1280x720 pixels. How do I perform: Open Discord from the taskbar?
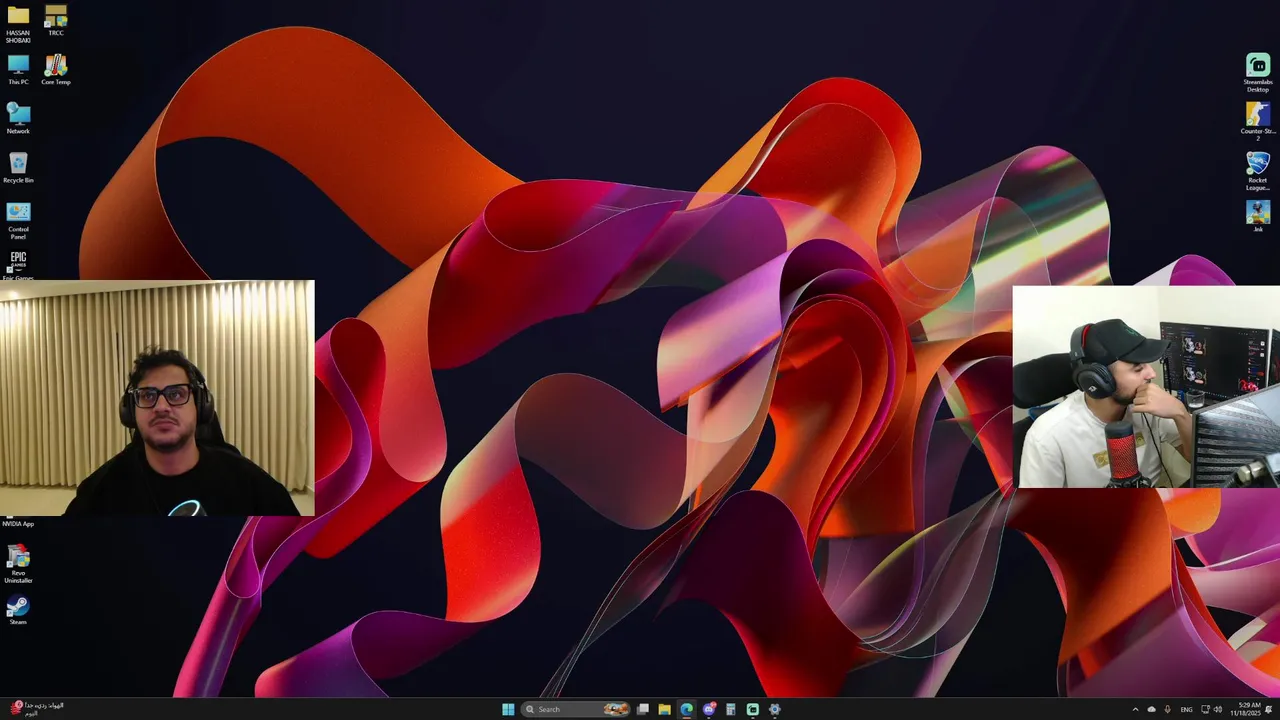(x=709, y=709)
